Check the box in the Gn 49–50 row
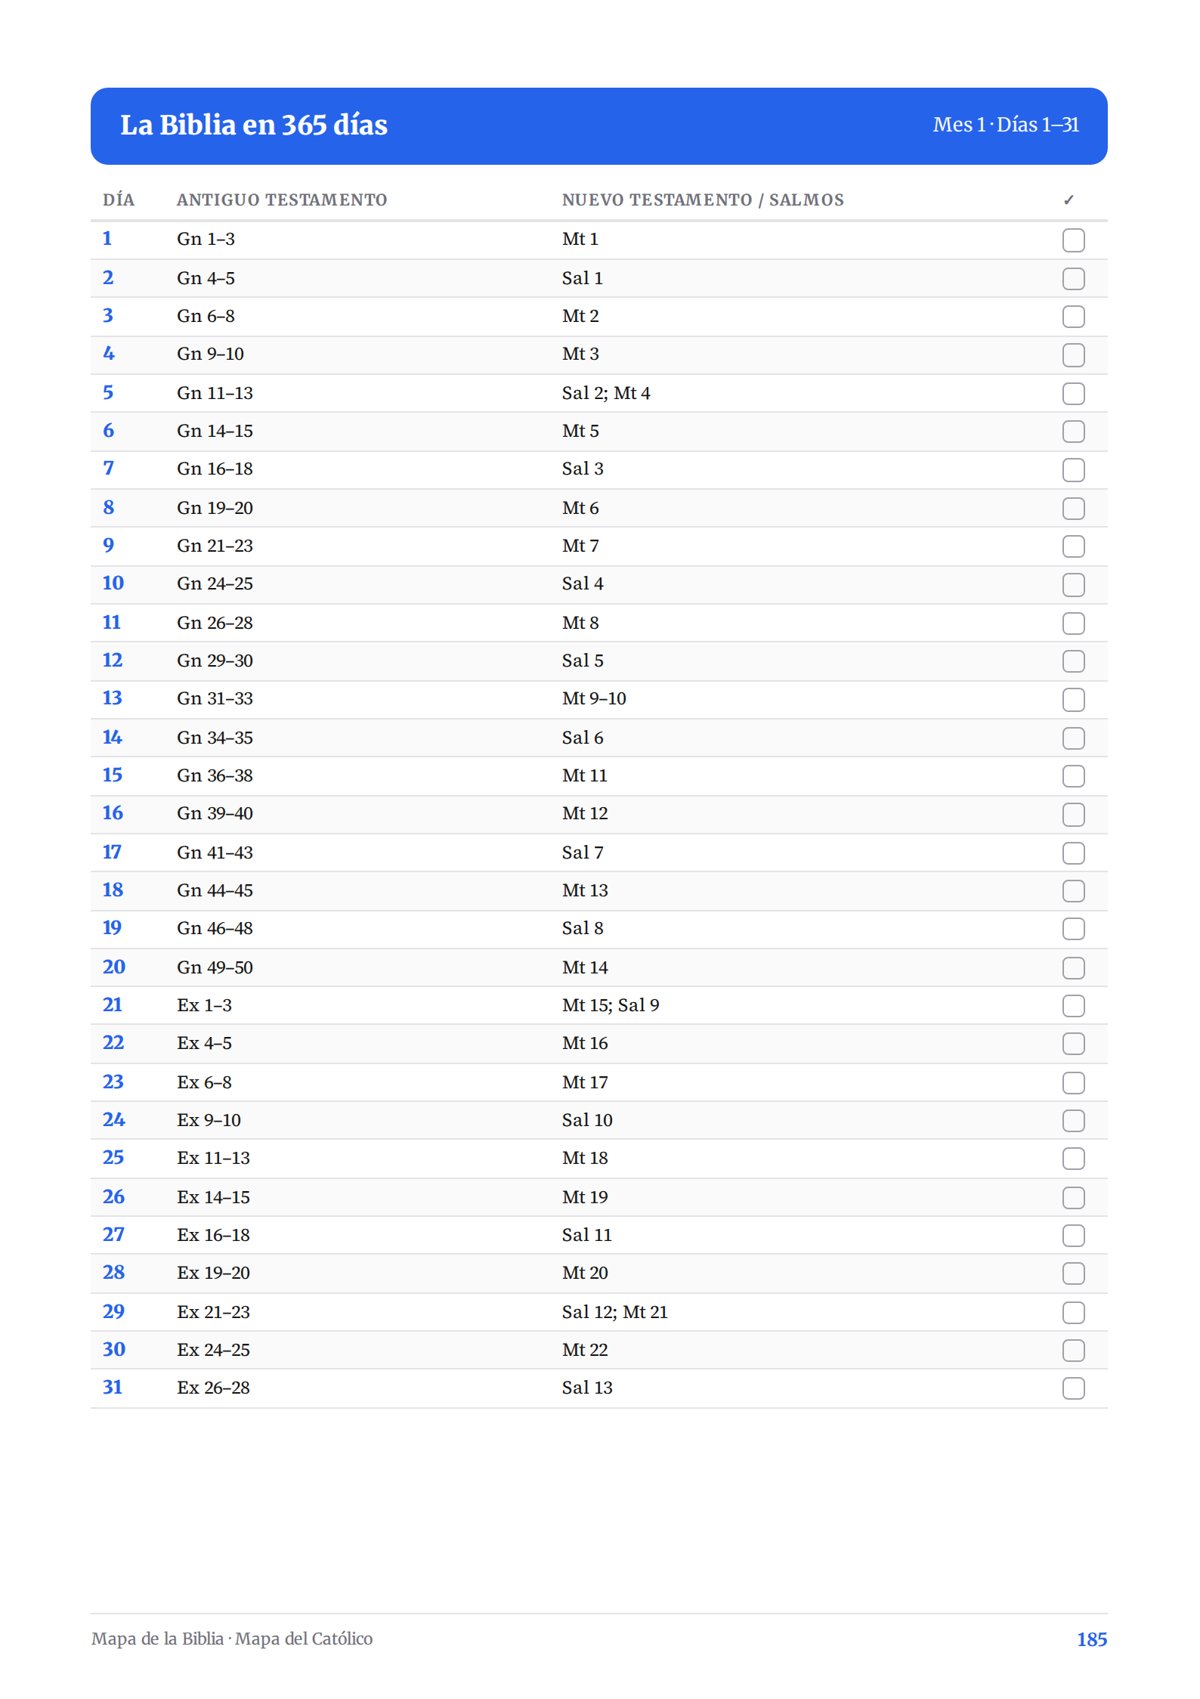This screenshot has height=1699, width=1200. click(x=1073, y=969)
